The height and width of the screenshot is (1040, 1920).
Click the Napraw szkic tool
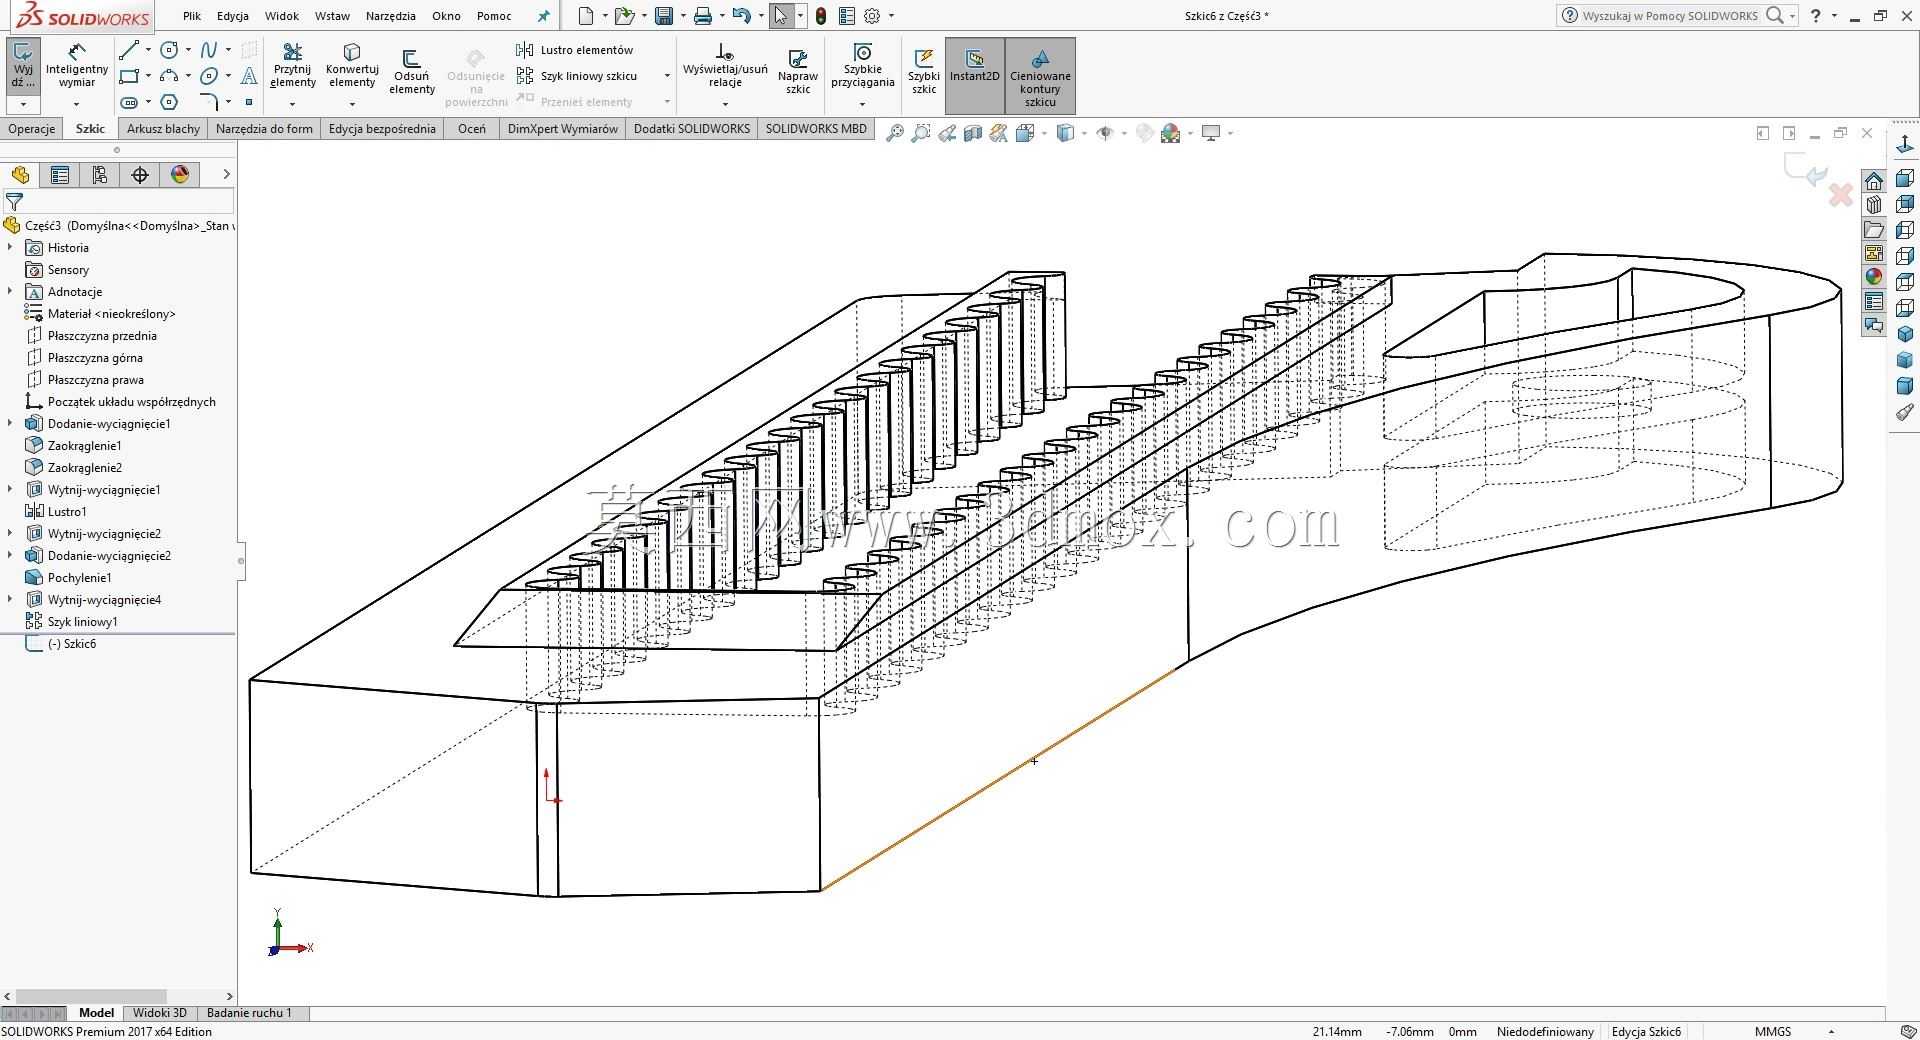coord(798,72)
